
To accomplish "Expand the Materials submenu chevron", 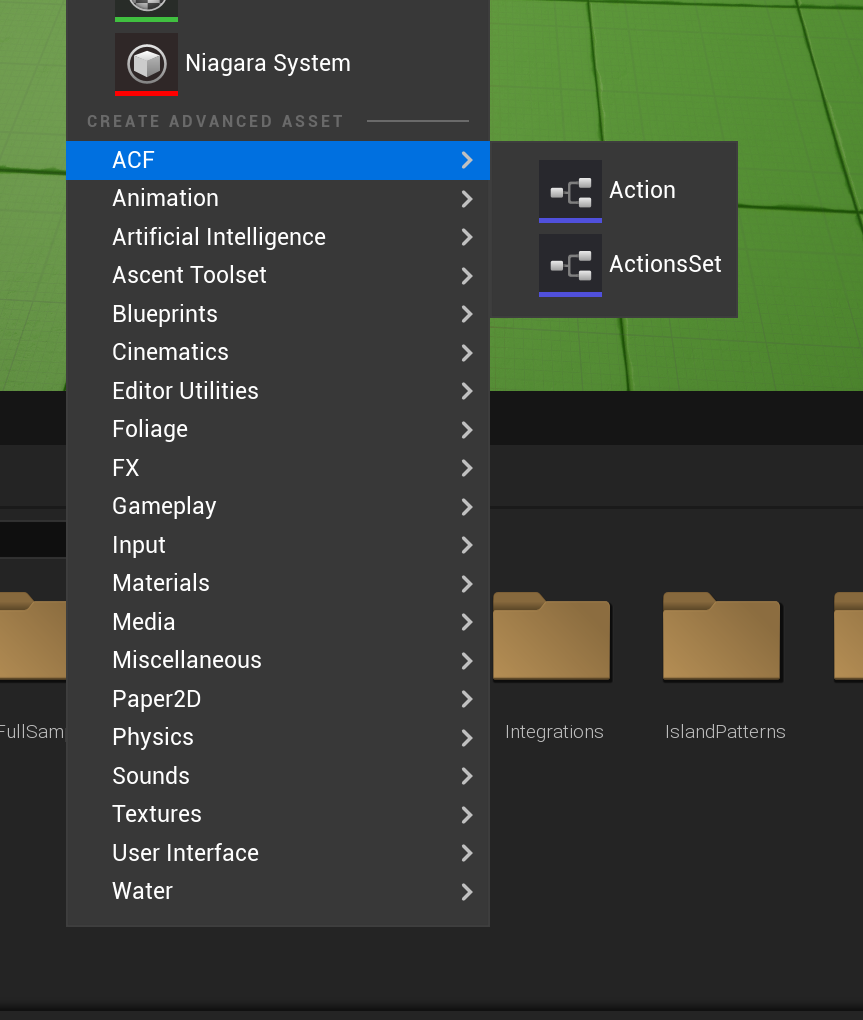I will pos(466,583).
